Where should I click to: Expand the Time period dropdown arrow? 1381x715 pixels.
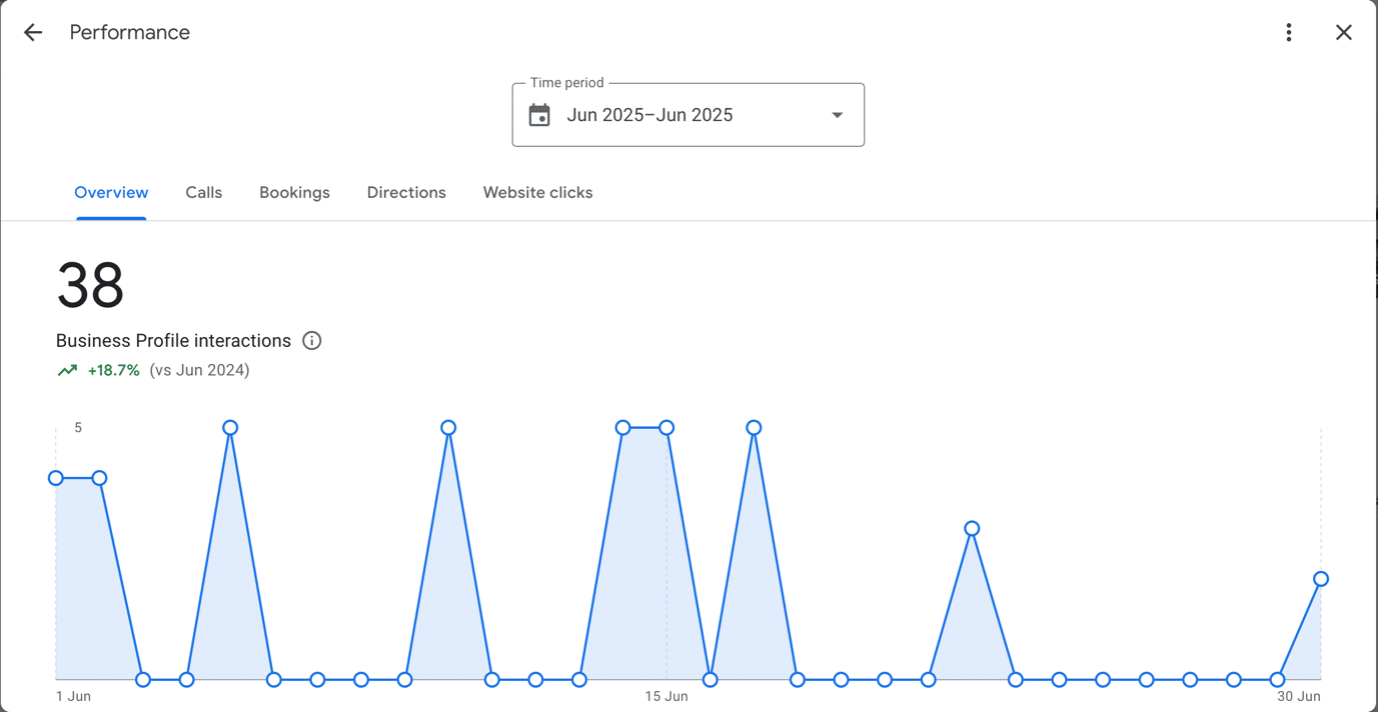click(x=837, y=115)
